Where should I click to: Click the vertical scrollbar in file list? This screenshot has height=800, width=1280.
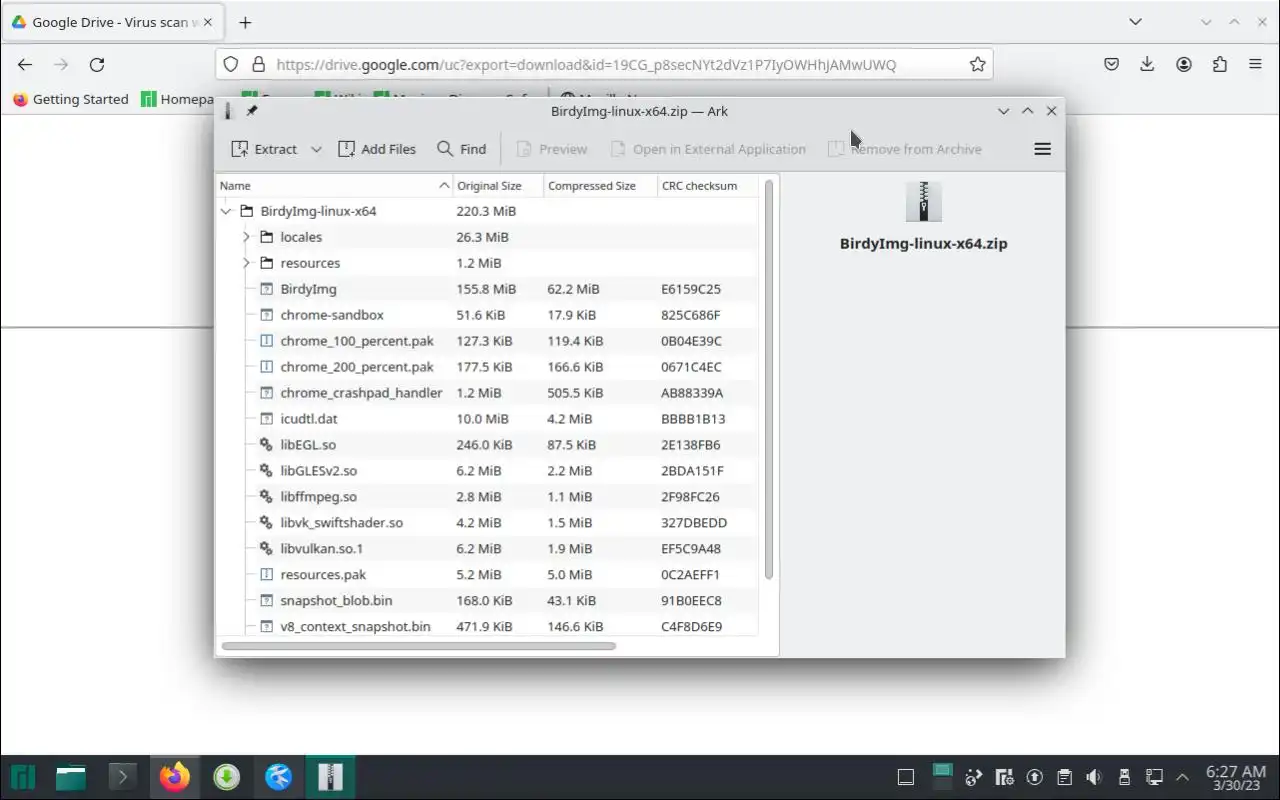pos(768,380)
